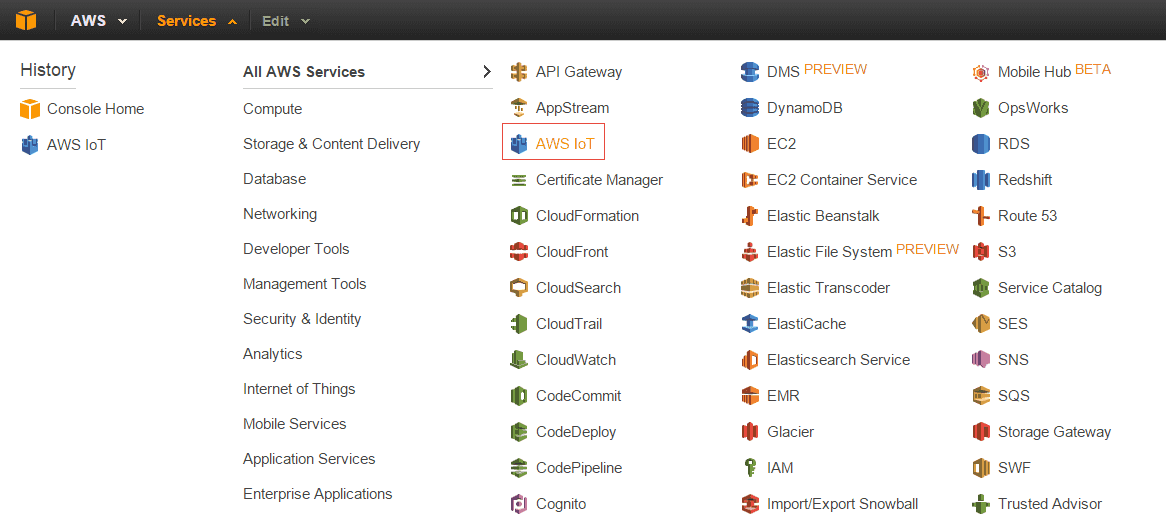Screen dimensions: 1166x519
Task: Expand All AWS Services arrow
Action: [487, 72]
